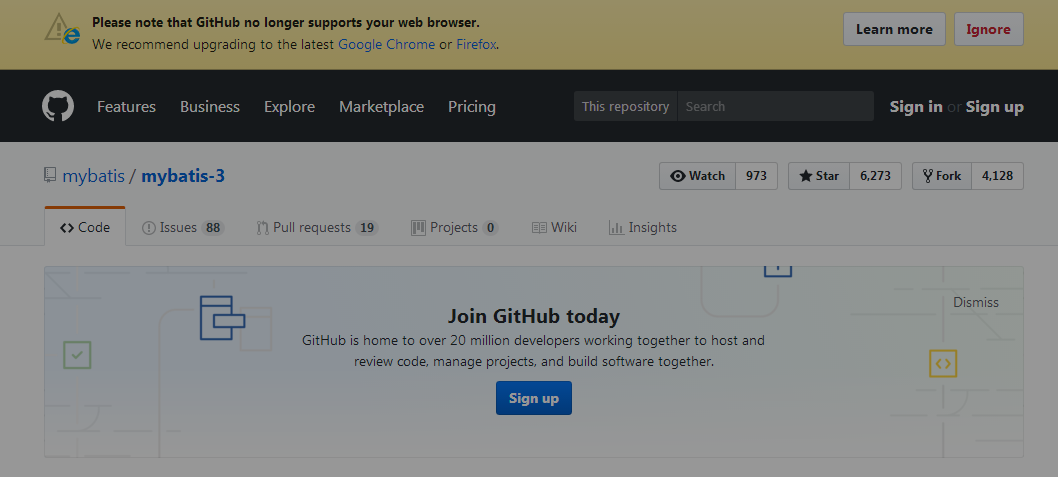Watch the mybatis-3 repository

click(x=698, y=176)
